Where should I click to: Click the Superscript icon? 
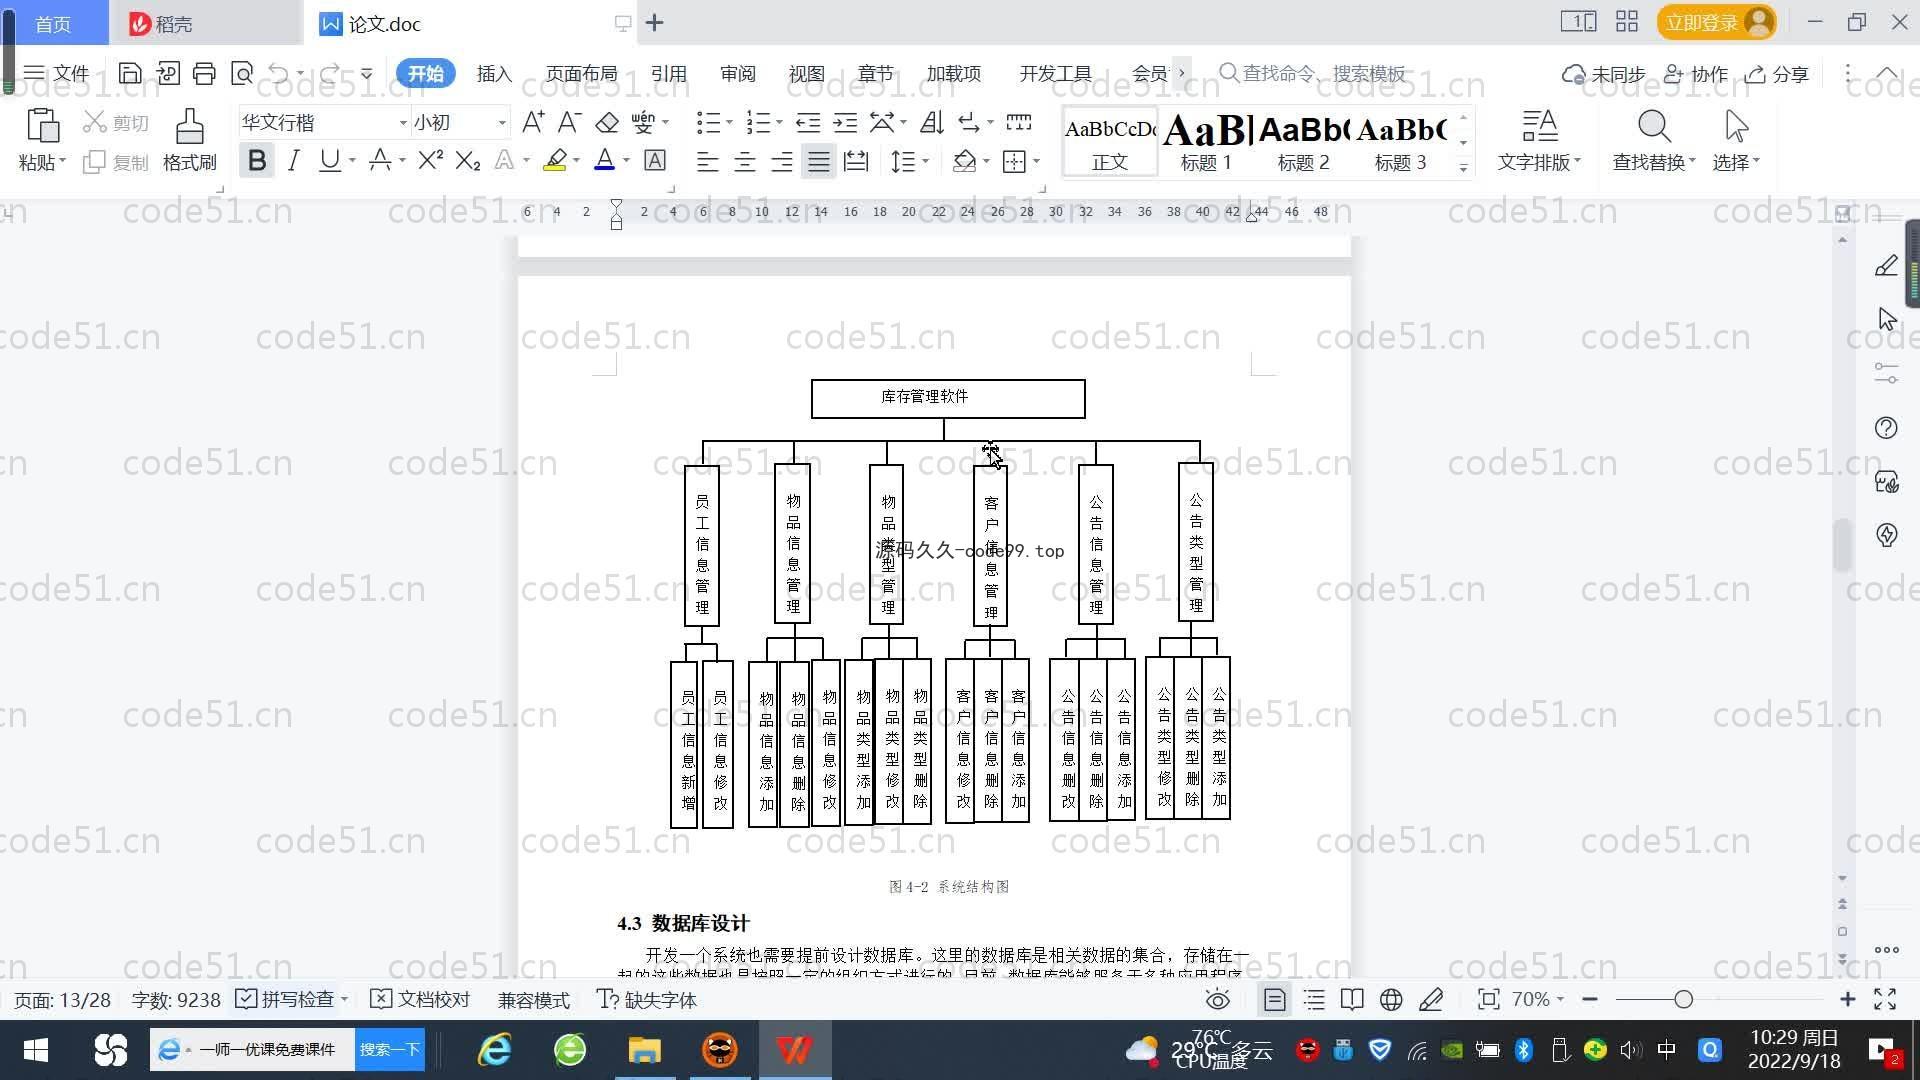[x=430, y=161]
